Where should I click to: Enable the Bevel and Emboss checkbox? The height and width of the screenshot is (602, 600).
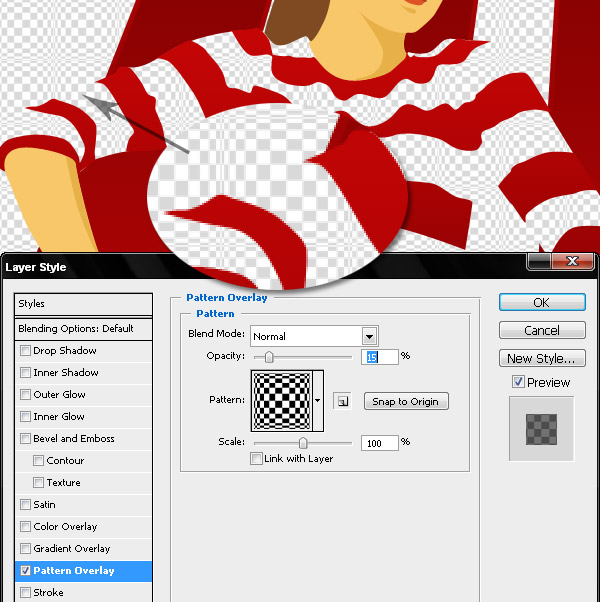(x=25, y=438)
